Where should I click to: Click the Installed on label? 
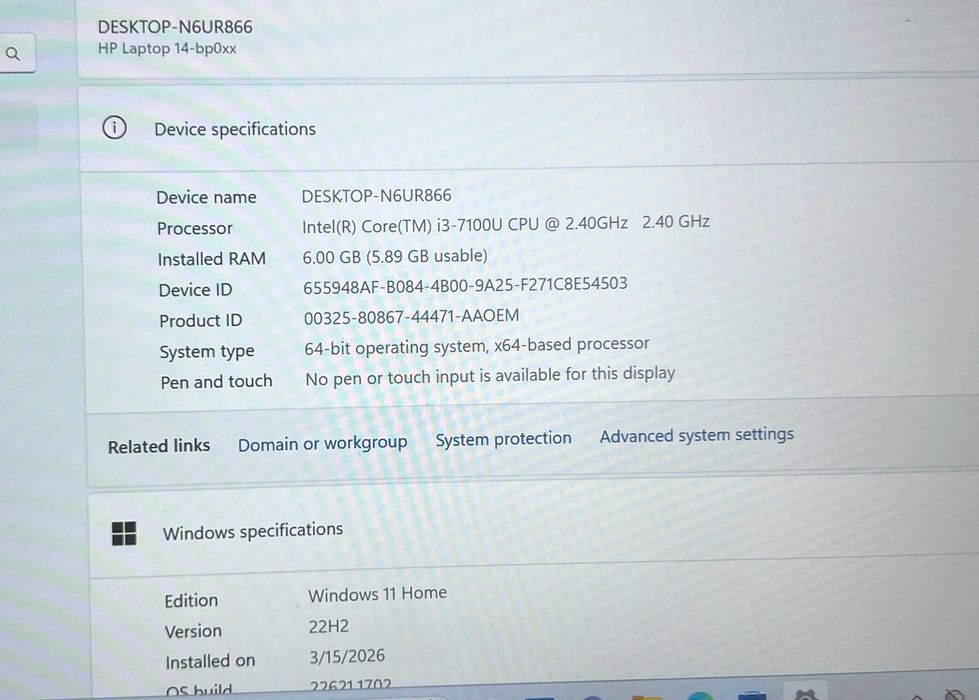tap(210, 661)
